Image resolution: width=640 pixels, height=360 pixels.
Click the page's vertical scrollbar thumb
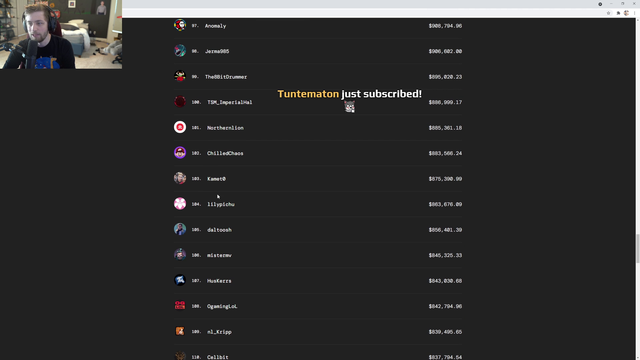637,249
